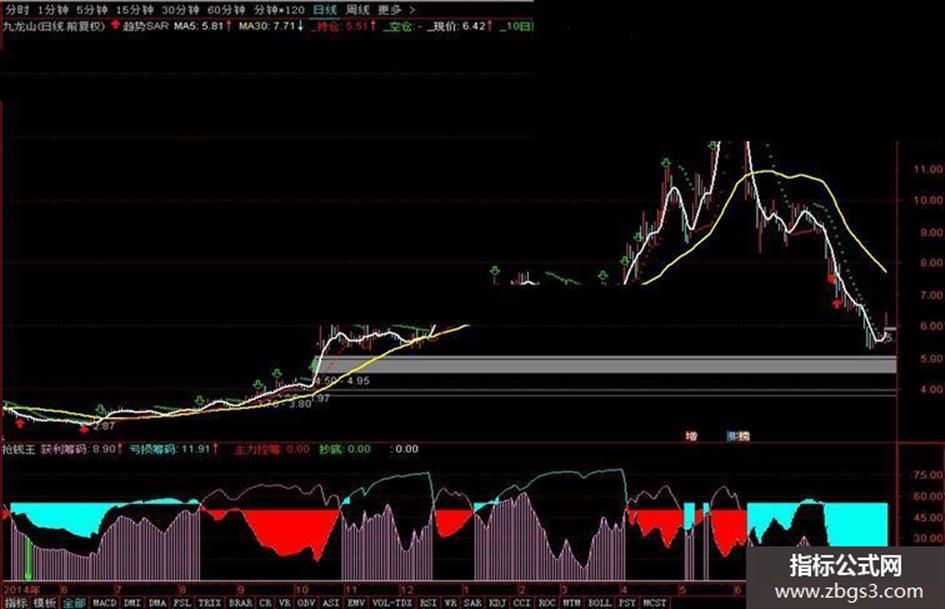Viewport: 945px width, 609px height.
Task: Select the 全部 indicator category
Action: pyautogui.click(x=74, y=602)
